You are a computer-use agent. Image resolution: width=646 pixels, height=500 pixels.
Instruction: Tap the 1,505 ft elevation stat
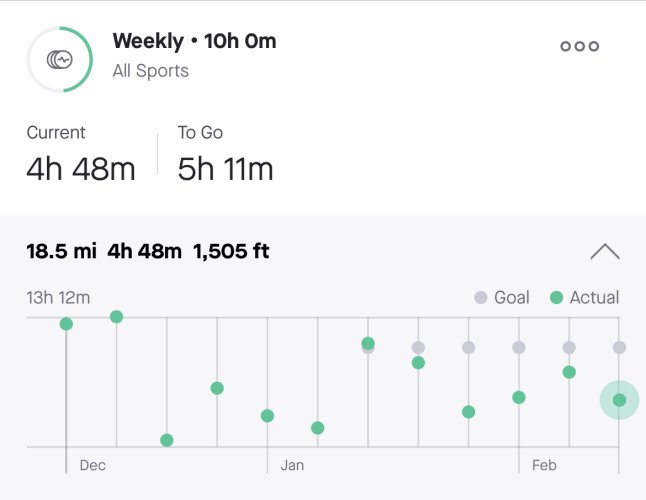231,251
